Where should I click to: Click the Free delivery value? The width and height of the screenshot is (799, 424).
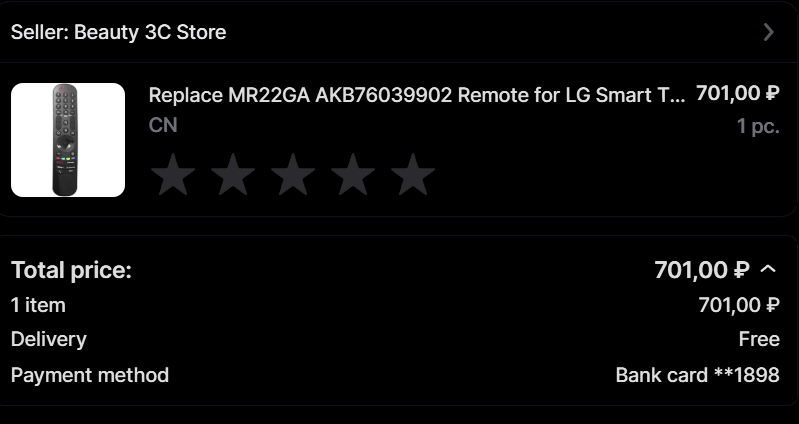coord(759,339)
